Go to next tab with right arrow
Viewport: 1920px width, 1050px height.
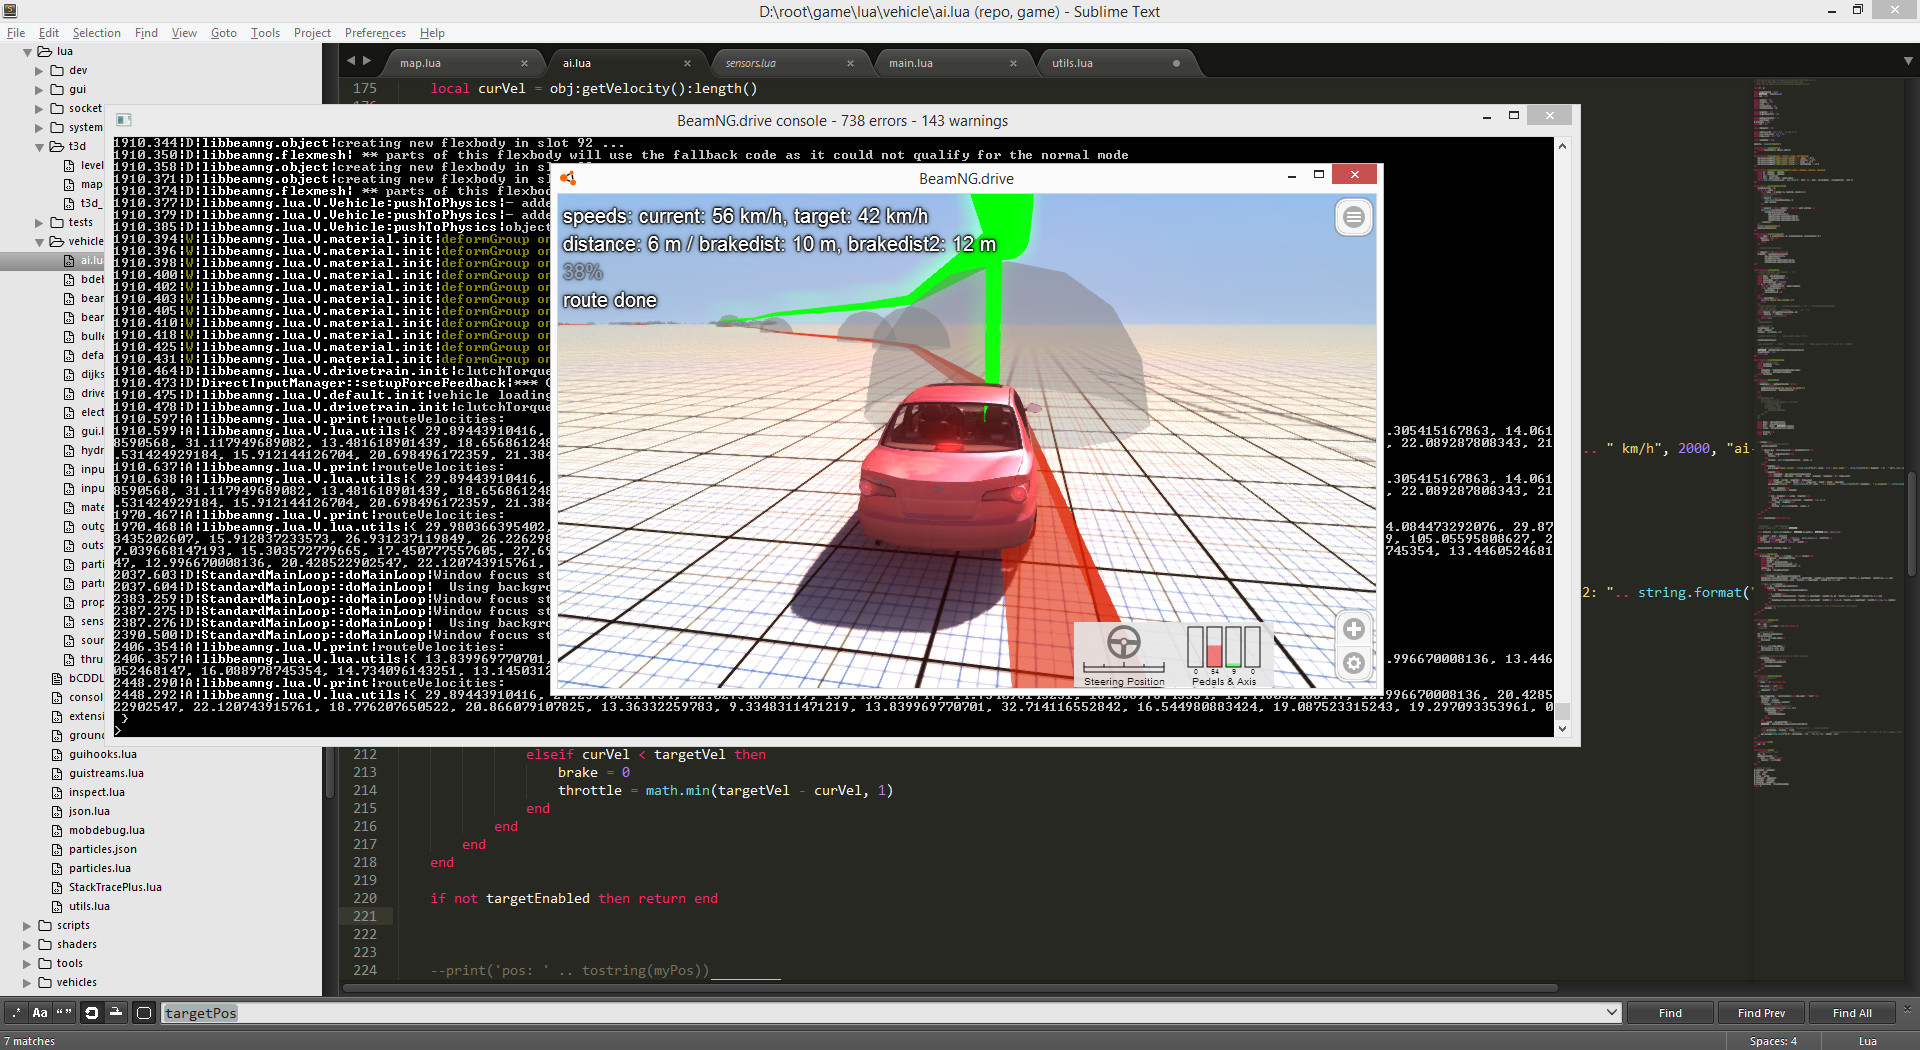pos(367,61)
